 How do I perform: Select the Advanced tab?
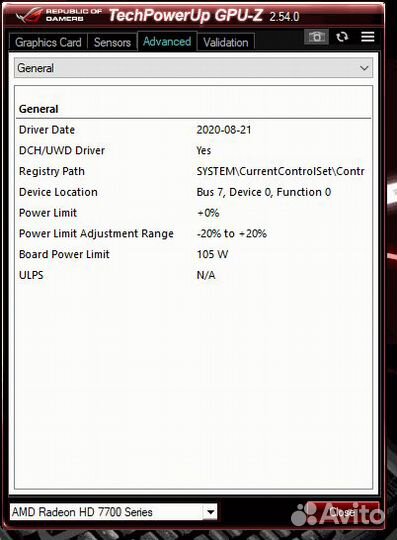[x=167, y=41]
